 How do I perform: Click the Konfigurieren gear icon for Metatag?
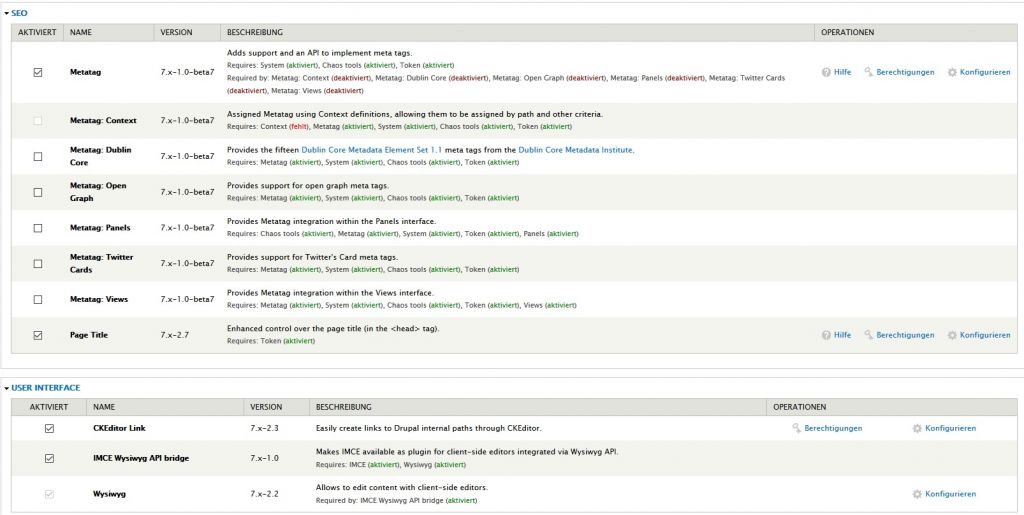coord(952,72)
